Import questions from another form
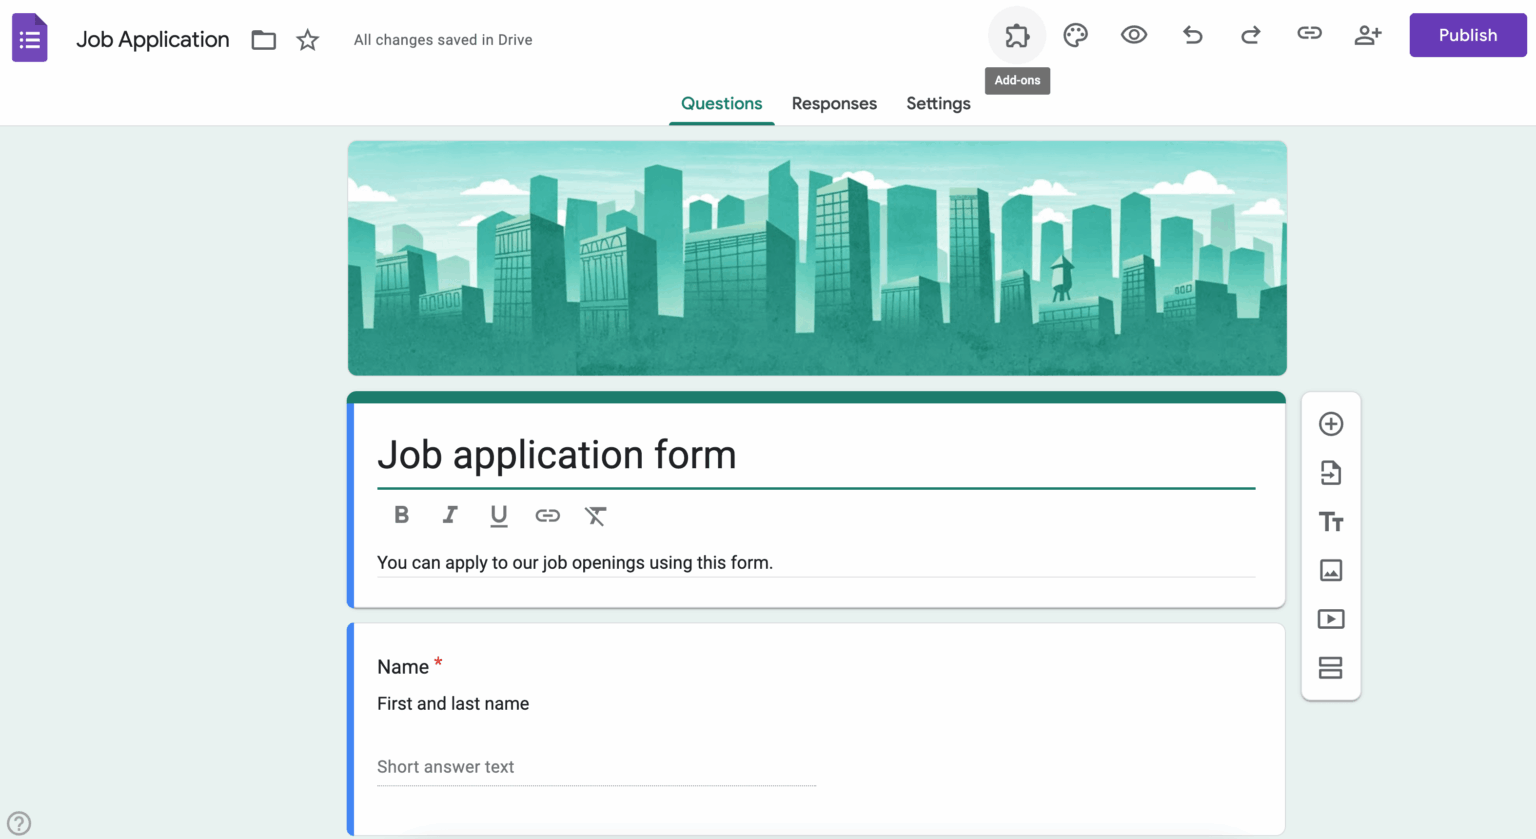 (1331, 472)
